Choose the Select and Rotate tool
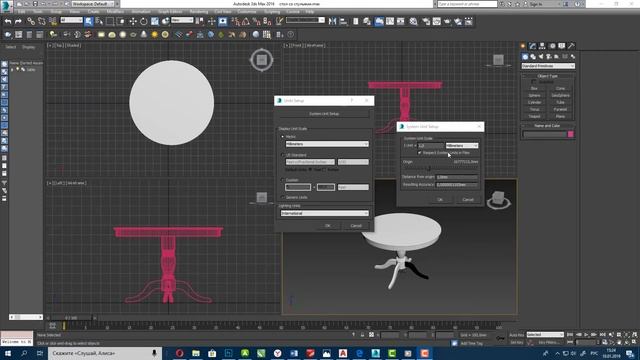 pos(144,21)
